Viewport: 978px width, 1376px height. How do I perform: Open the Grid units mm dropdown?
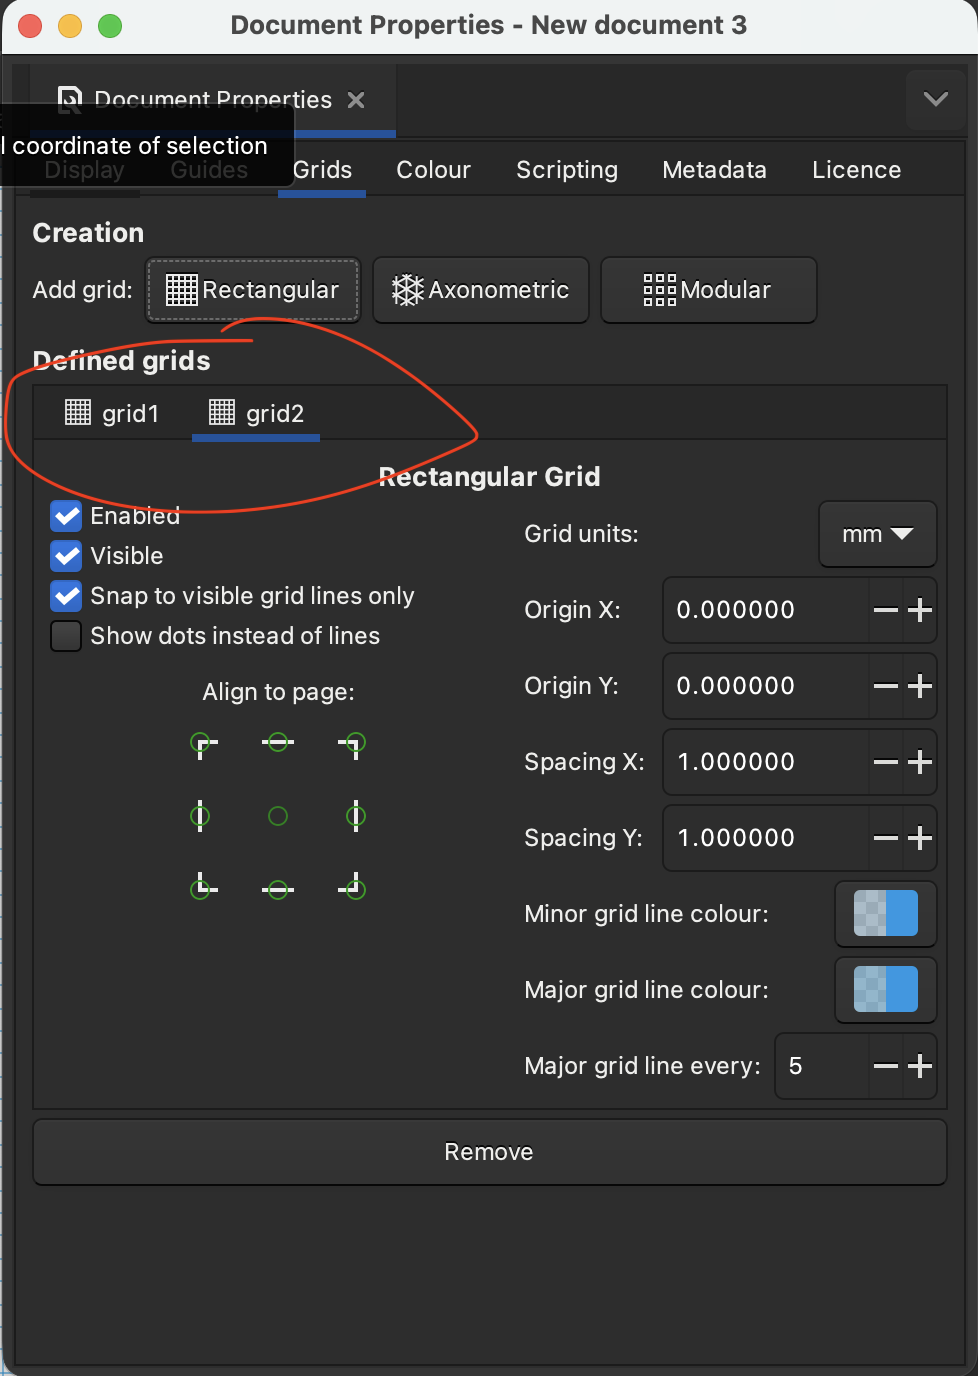tap(877, 534)
